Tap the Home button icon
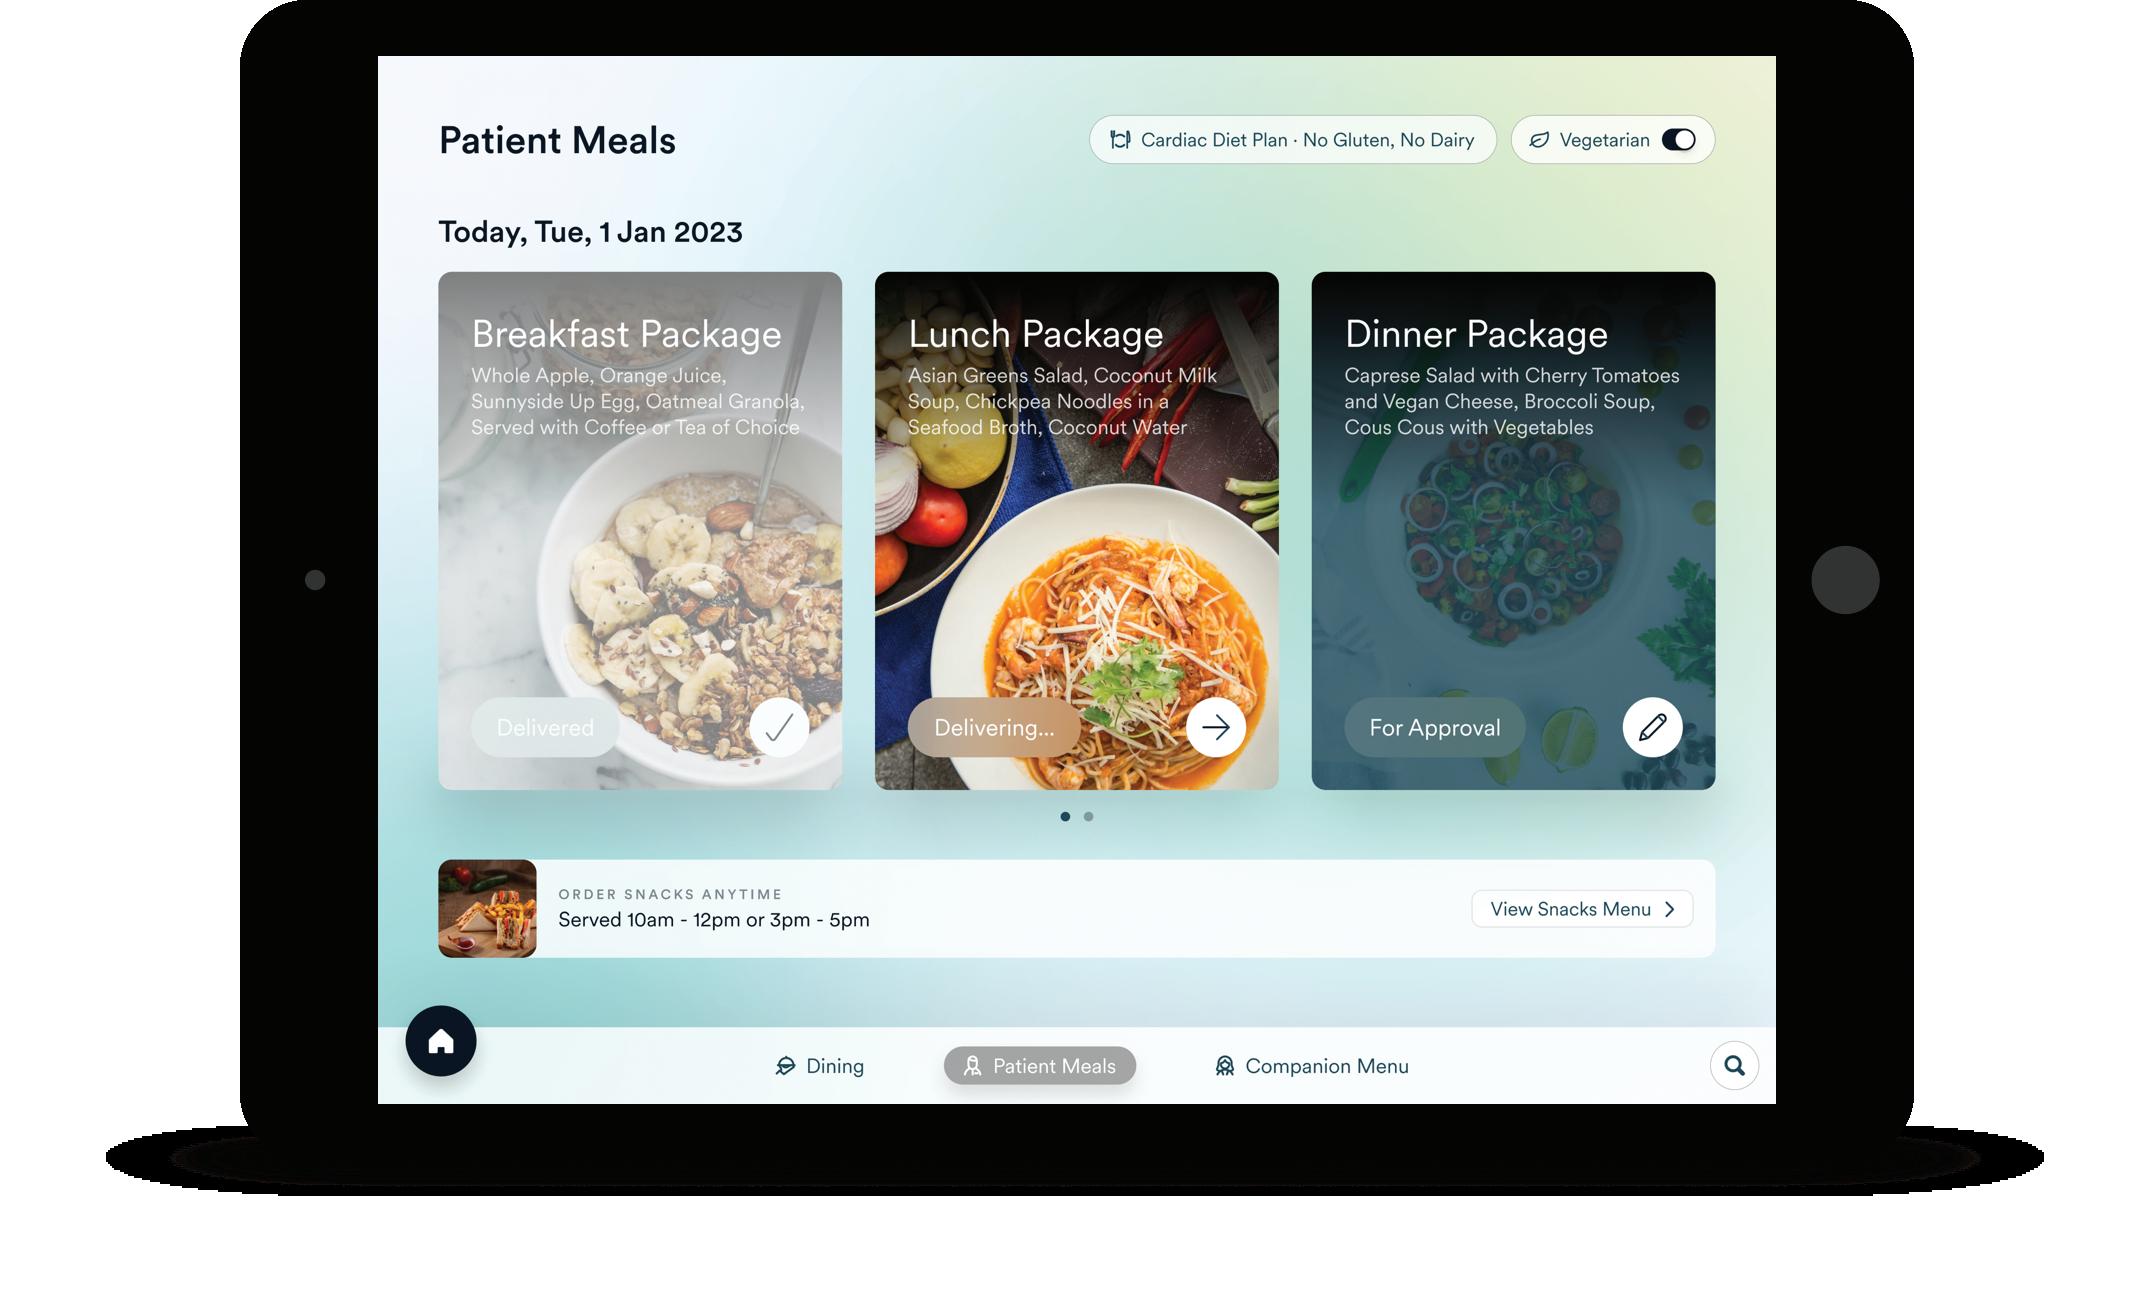The image size is (2154, 1310). pyautogui.click(x=441, y=1041)
